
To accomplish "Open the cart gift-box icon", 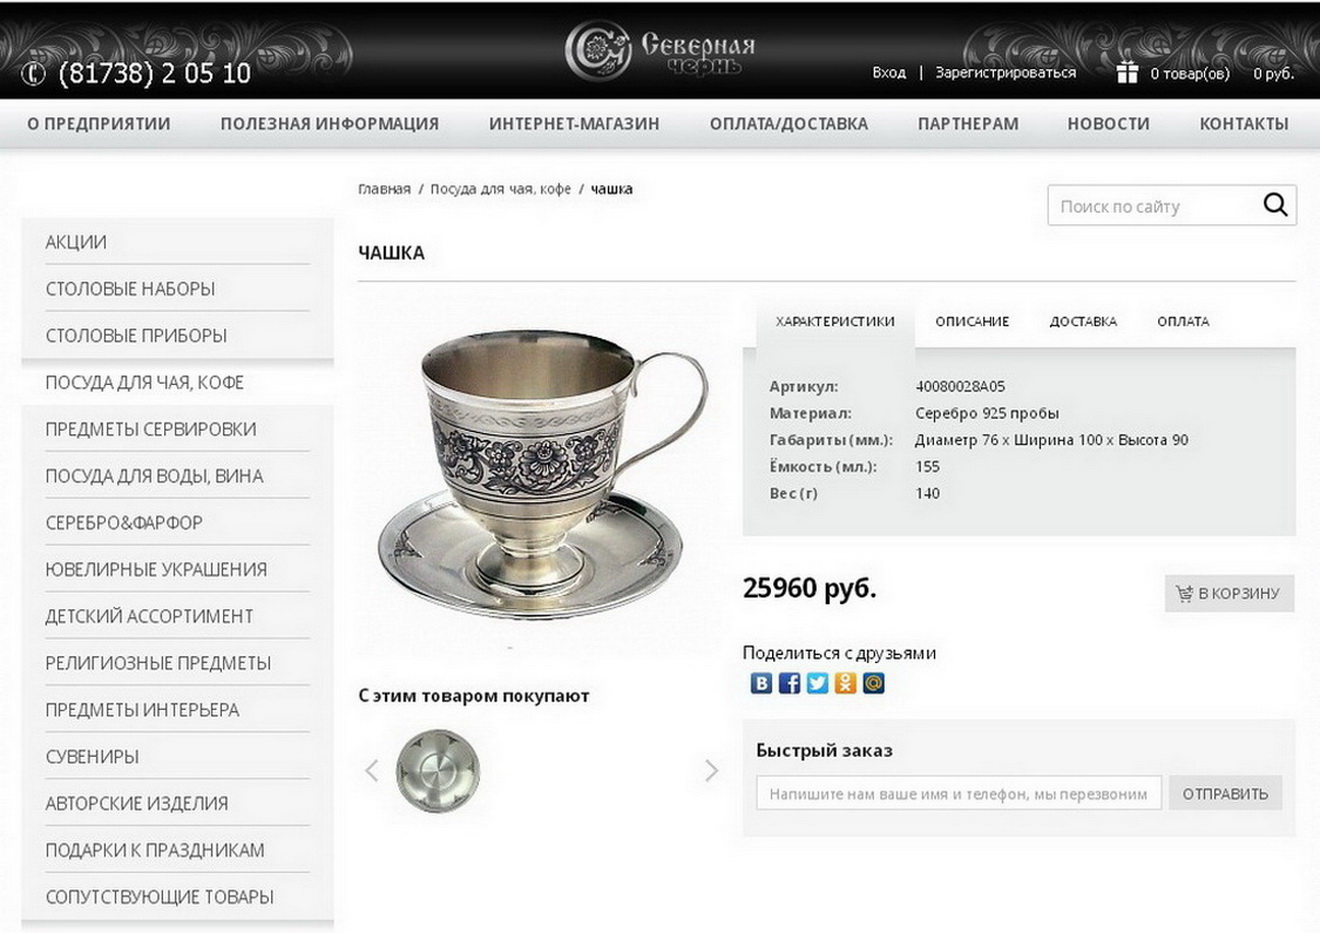I will coord(1127,72).
